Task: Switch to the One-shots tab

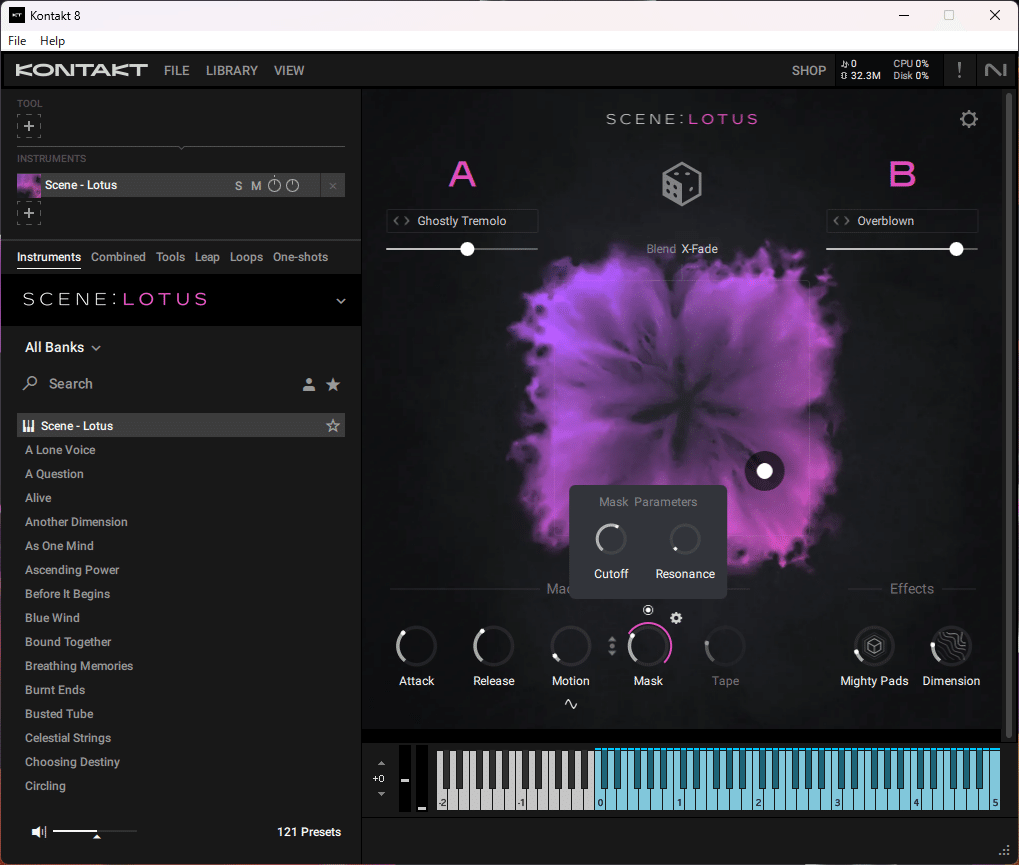Action: 300,257
